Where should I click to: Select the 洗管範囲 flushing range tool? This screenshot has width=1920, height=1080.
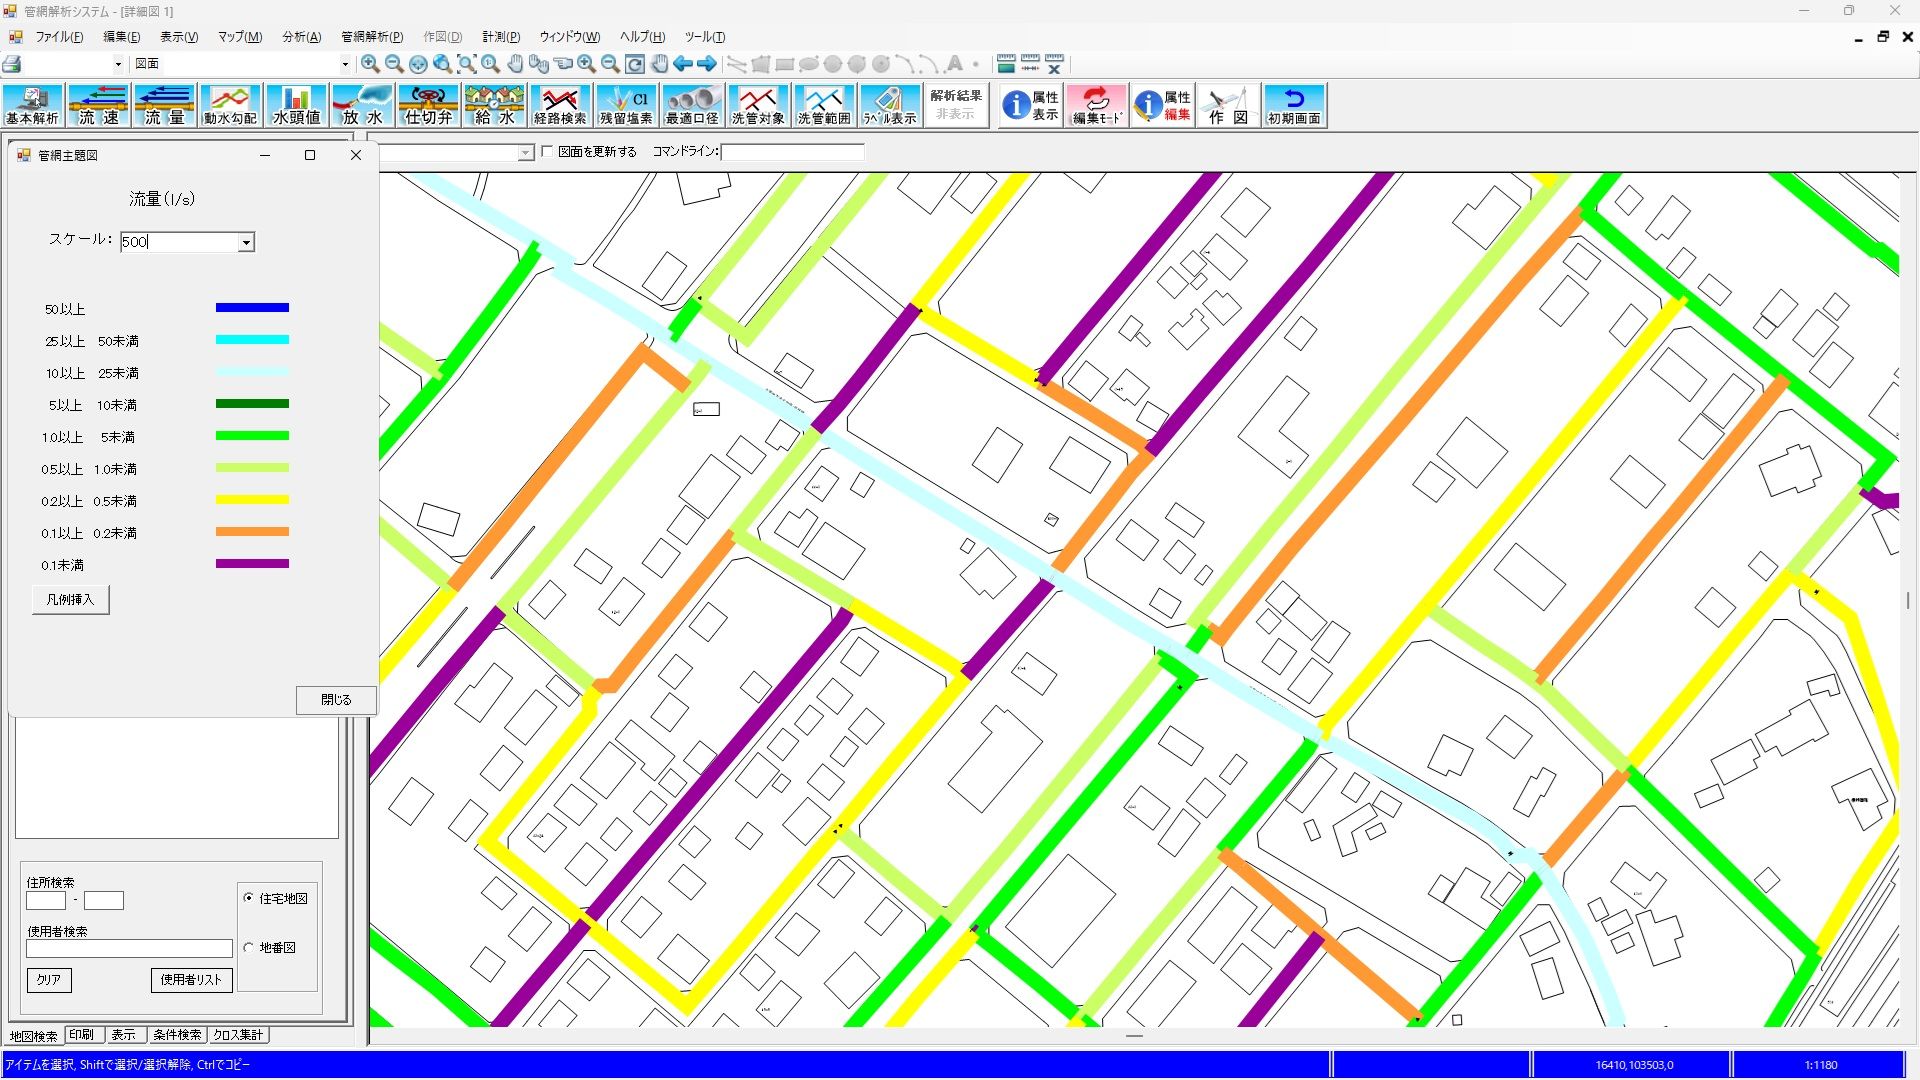pos(824,105)
